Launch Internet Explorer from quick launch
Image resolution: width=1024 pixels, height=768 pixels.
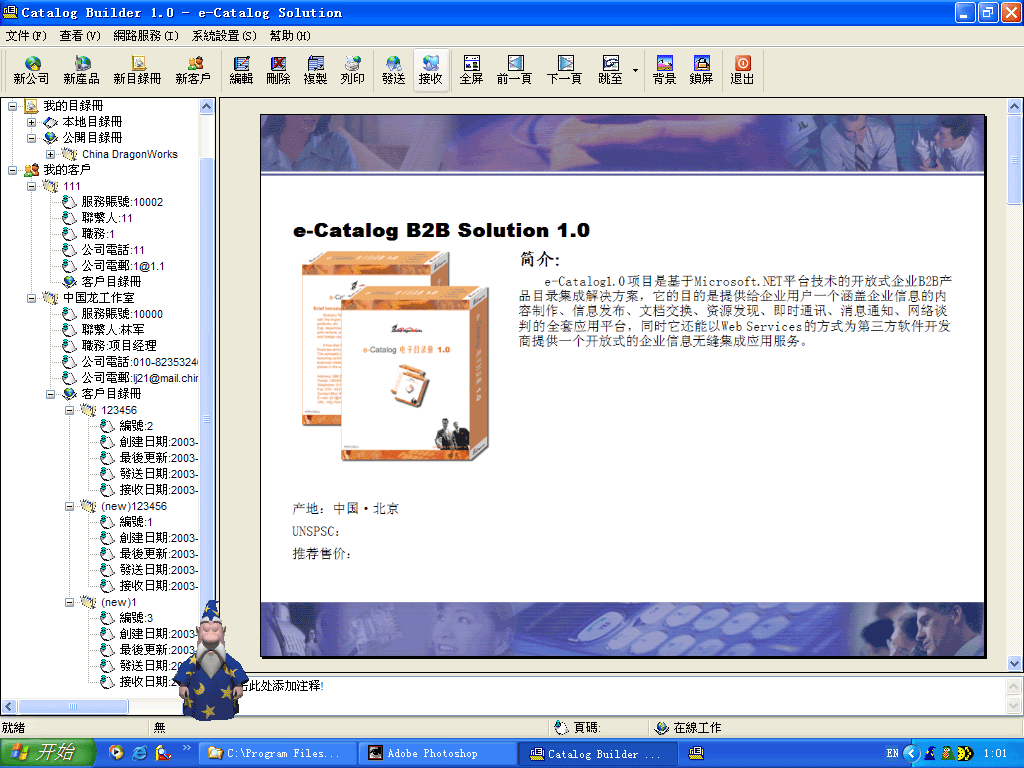tap(139, 753)
